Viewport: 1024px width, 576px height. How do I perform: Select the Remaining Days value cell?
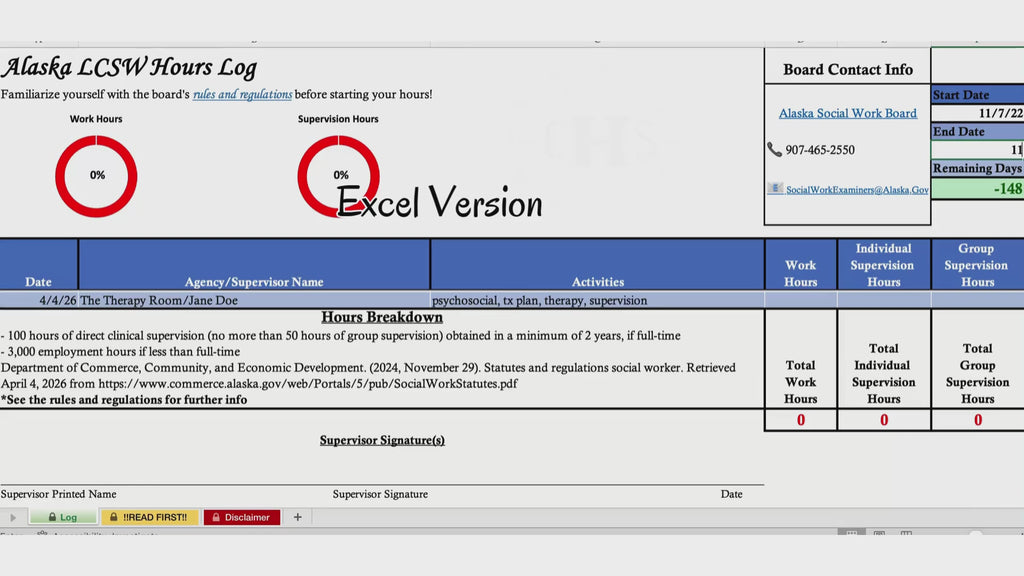point(977,189)
